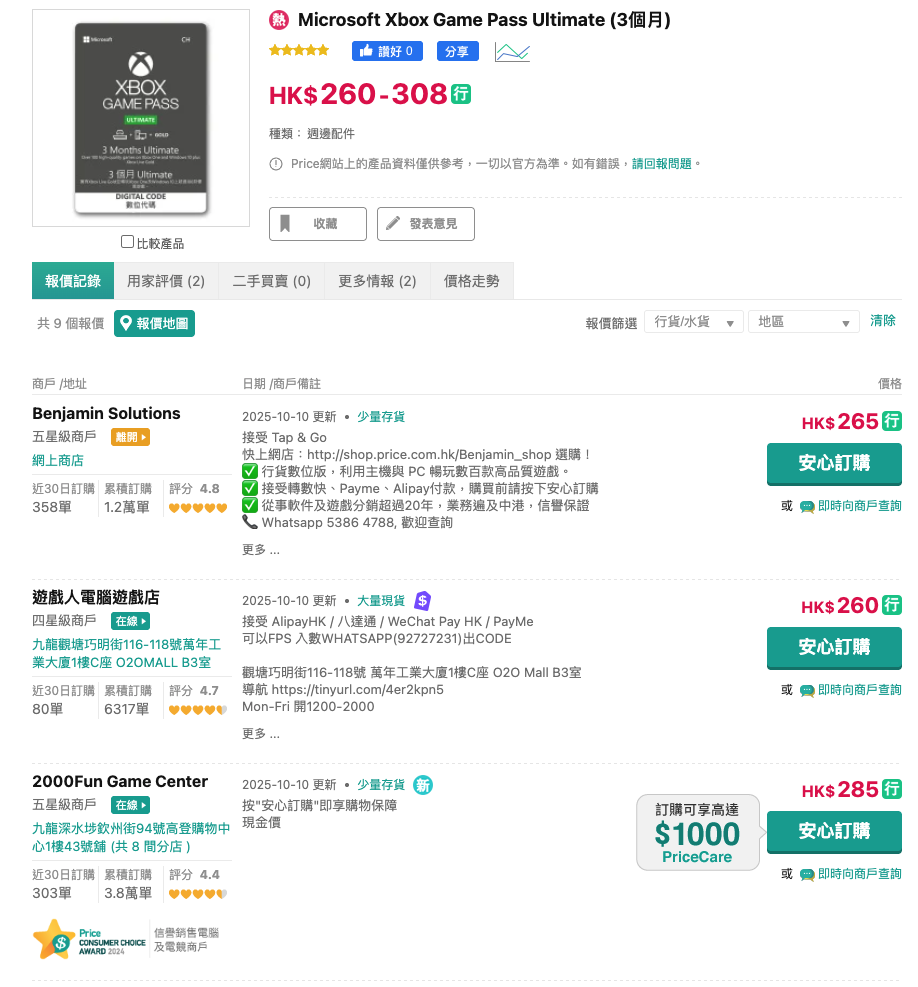Image resolution: width=918 pixels, height=987 pixels.
Task: Click the Xbox Game Pass product thumbnail
Action: (x=141, y=118)
